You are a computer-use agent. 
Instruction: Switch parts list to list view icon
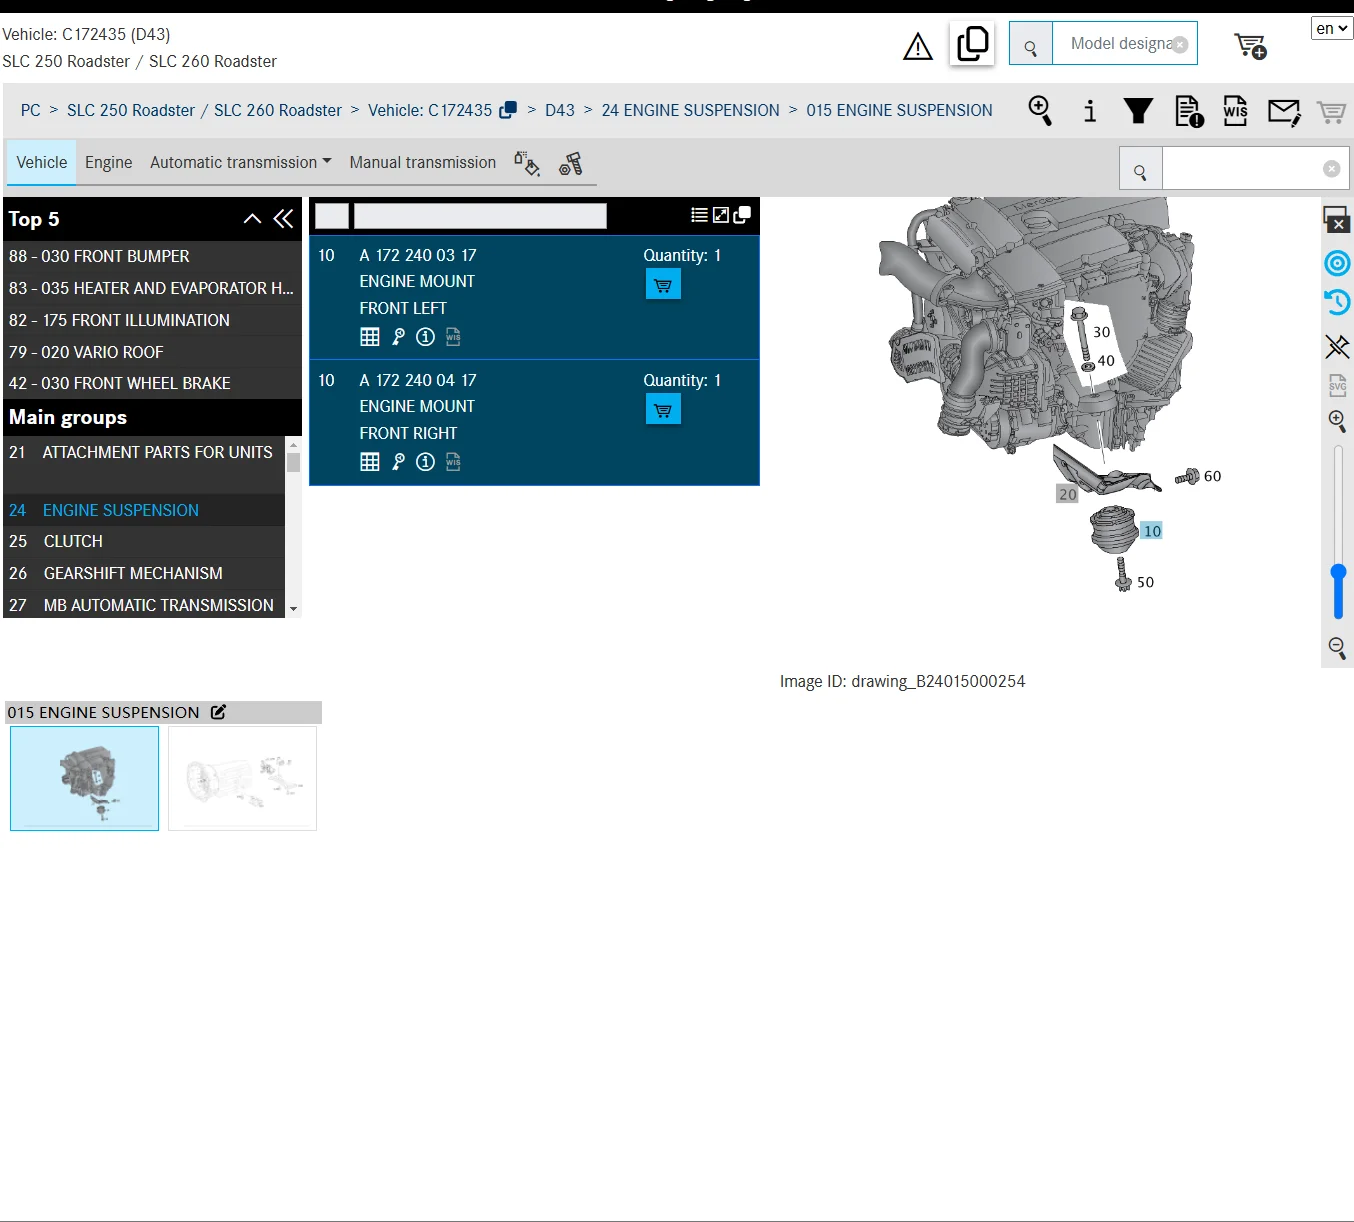click(699, 215)
